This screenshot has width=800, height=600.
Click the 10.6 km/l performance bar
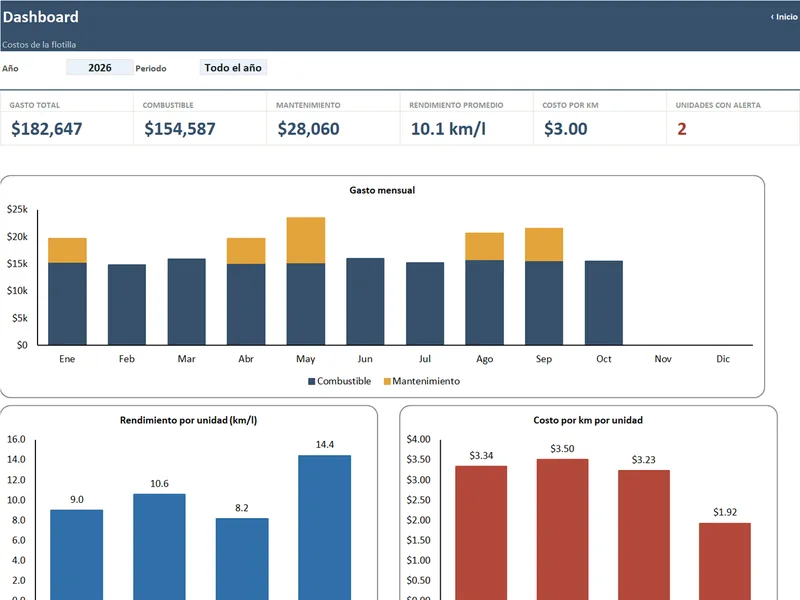coord(159,547)
